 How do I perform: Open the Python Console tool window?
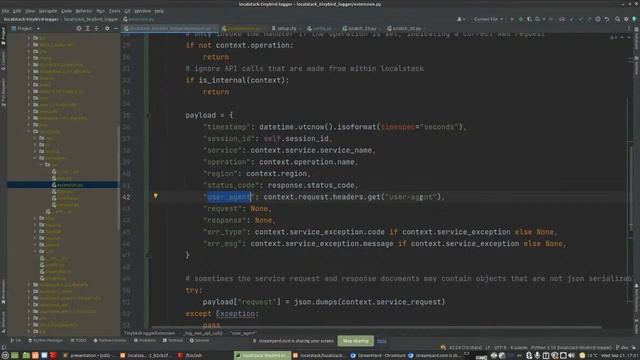(x=110, y=340)
